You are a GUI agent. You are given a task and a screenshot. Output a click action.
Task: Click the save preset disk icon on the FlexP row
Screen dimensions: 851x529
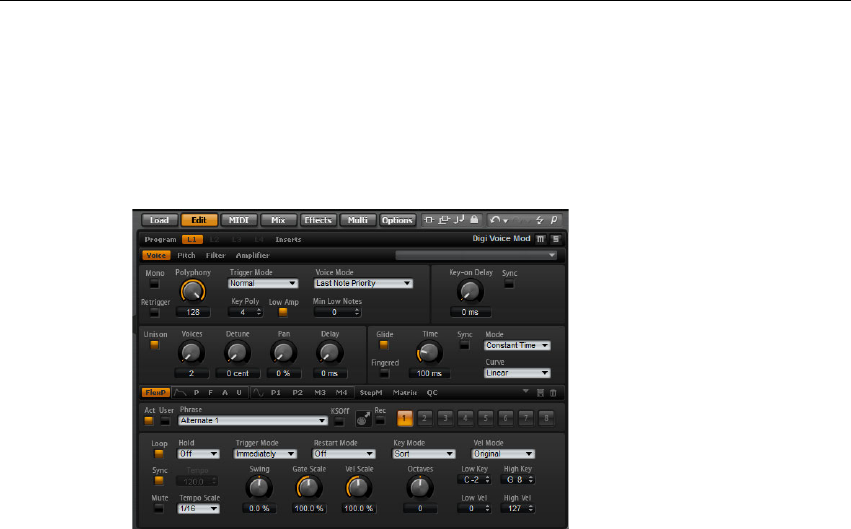540,393
